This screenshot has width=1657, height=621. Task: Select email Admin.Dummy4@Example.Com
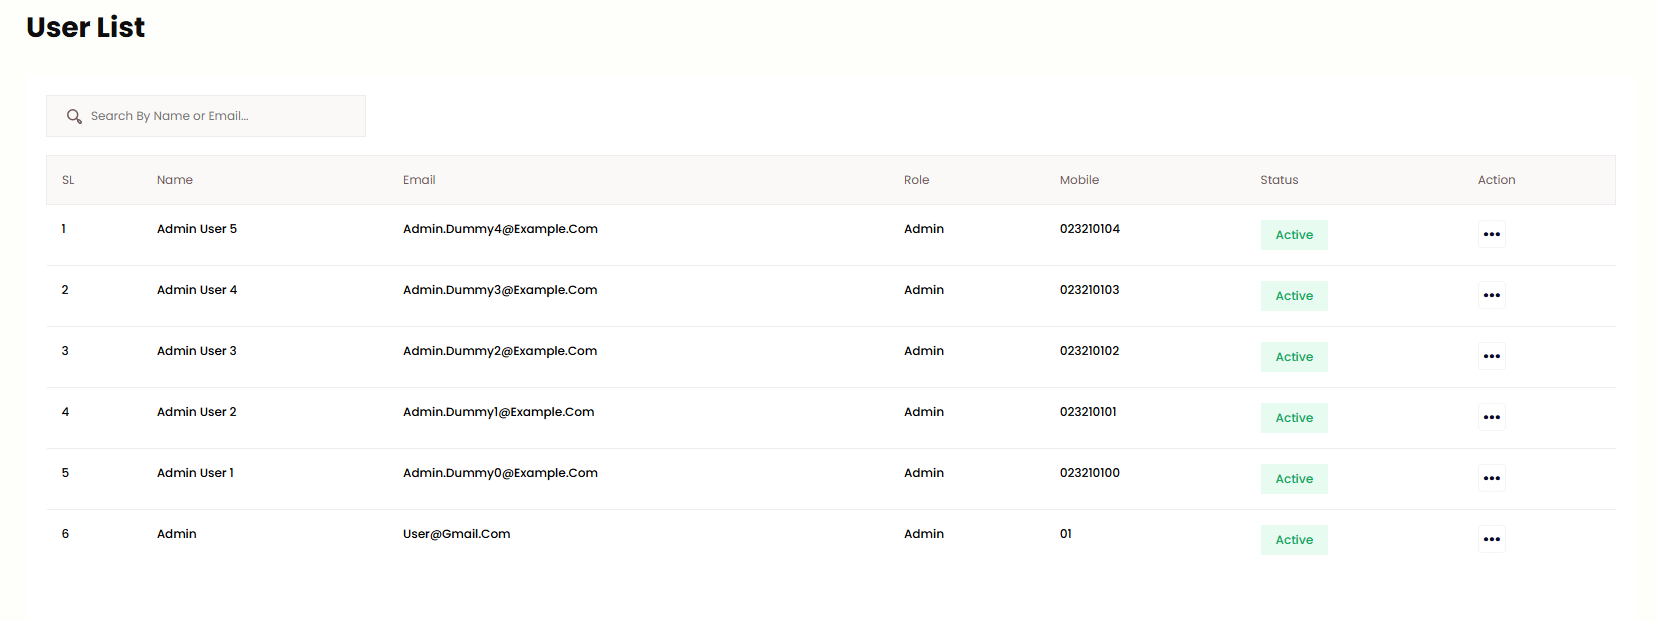pos(500,229)
